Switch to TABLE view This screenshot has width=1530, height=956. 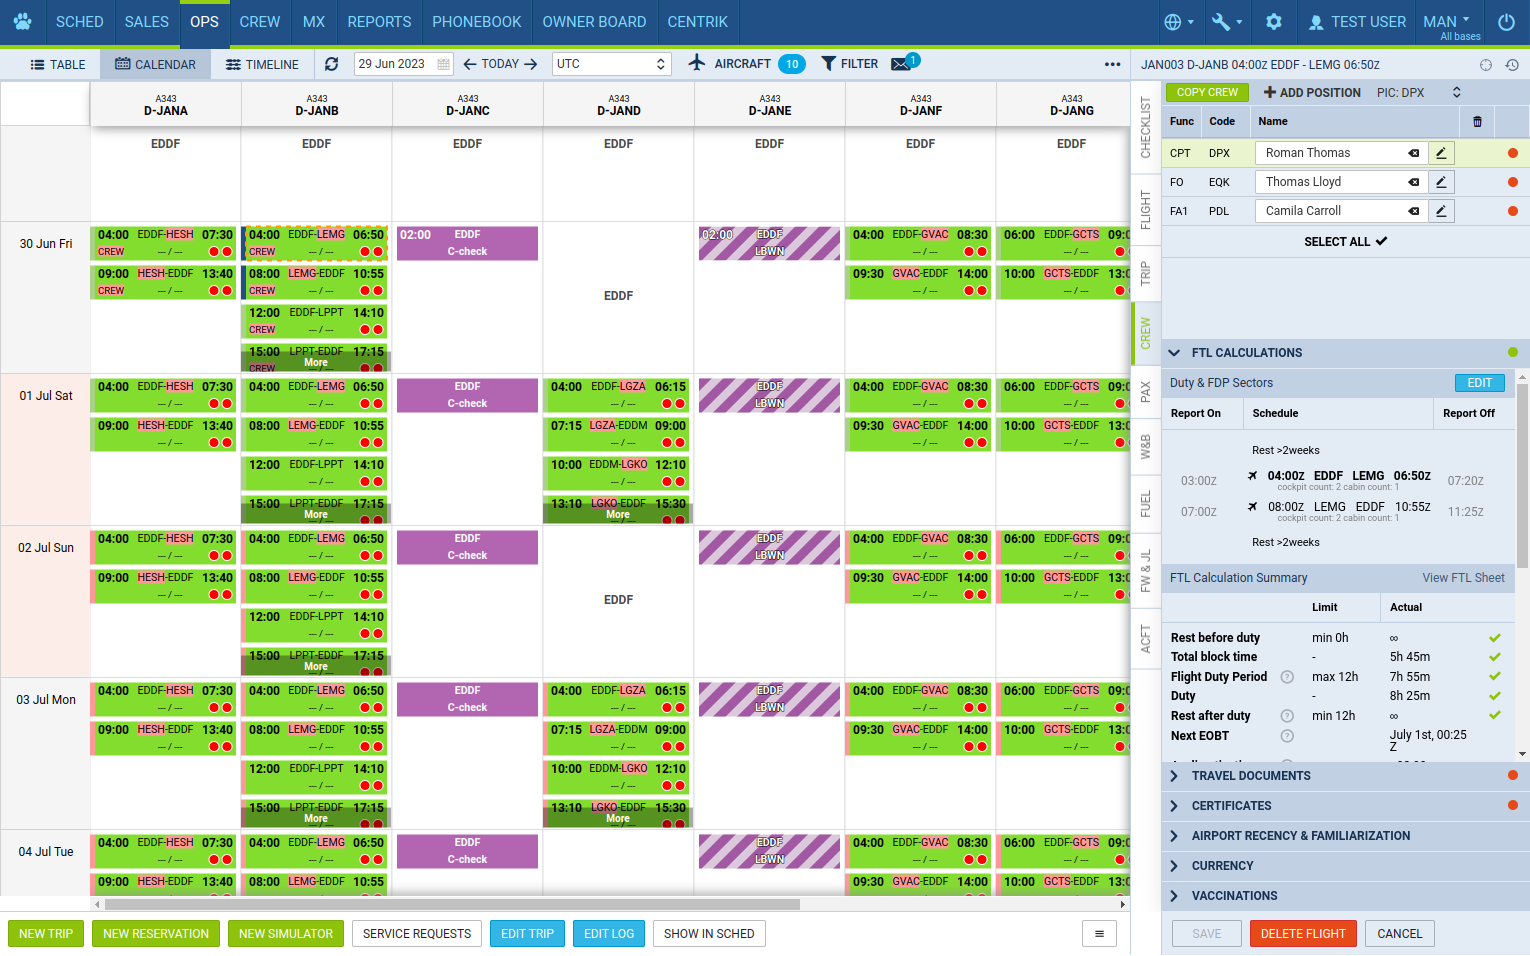(x=58, y=64)
